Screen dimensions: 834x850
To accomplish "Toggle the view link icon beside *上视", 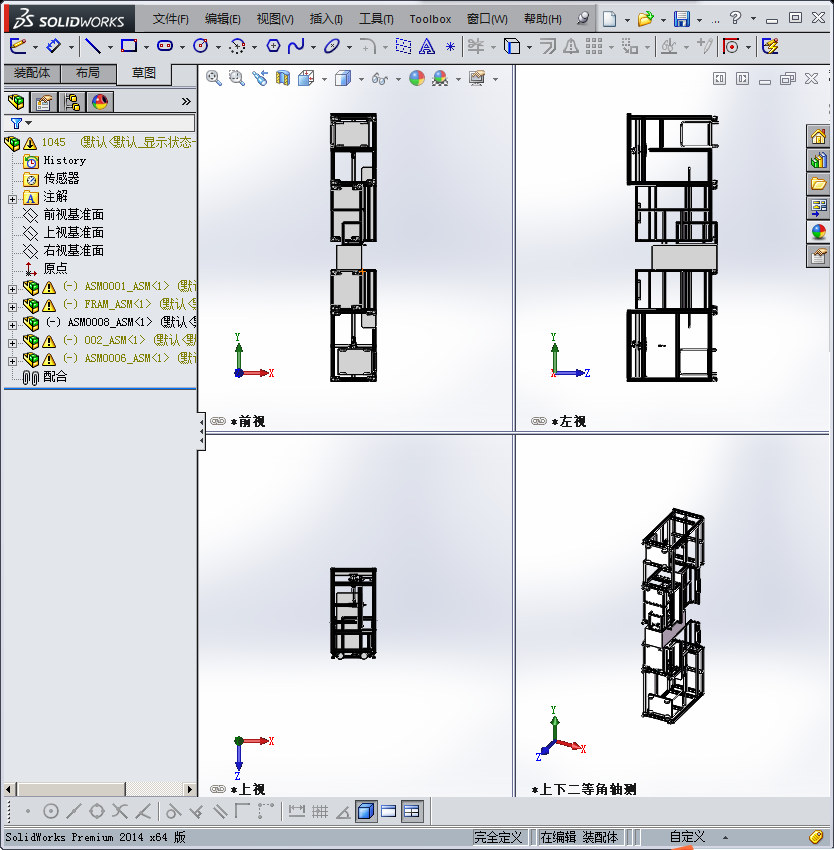I will 218,789.
